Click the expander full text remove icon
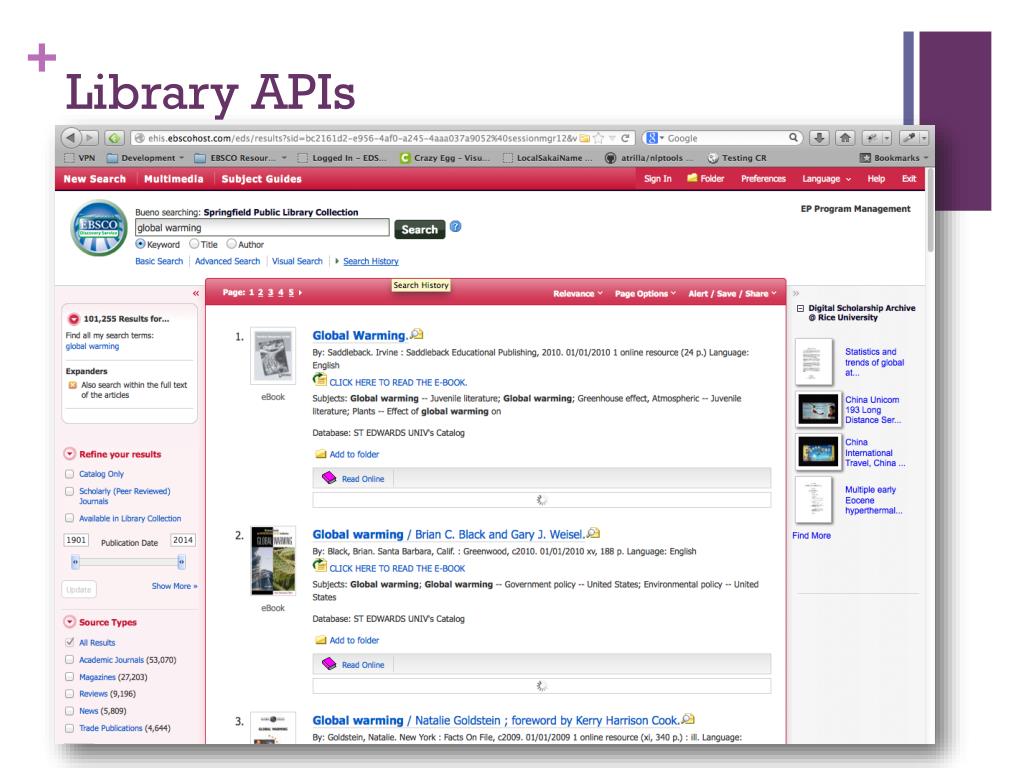The image size is (1024, 768). [73, 385]
